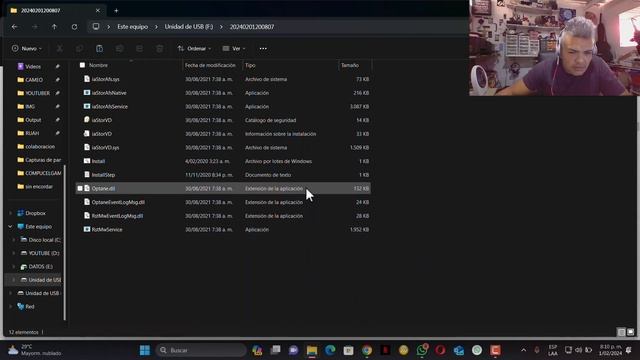Click the Paste clipboard icon

(x=99, y=49)
